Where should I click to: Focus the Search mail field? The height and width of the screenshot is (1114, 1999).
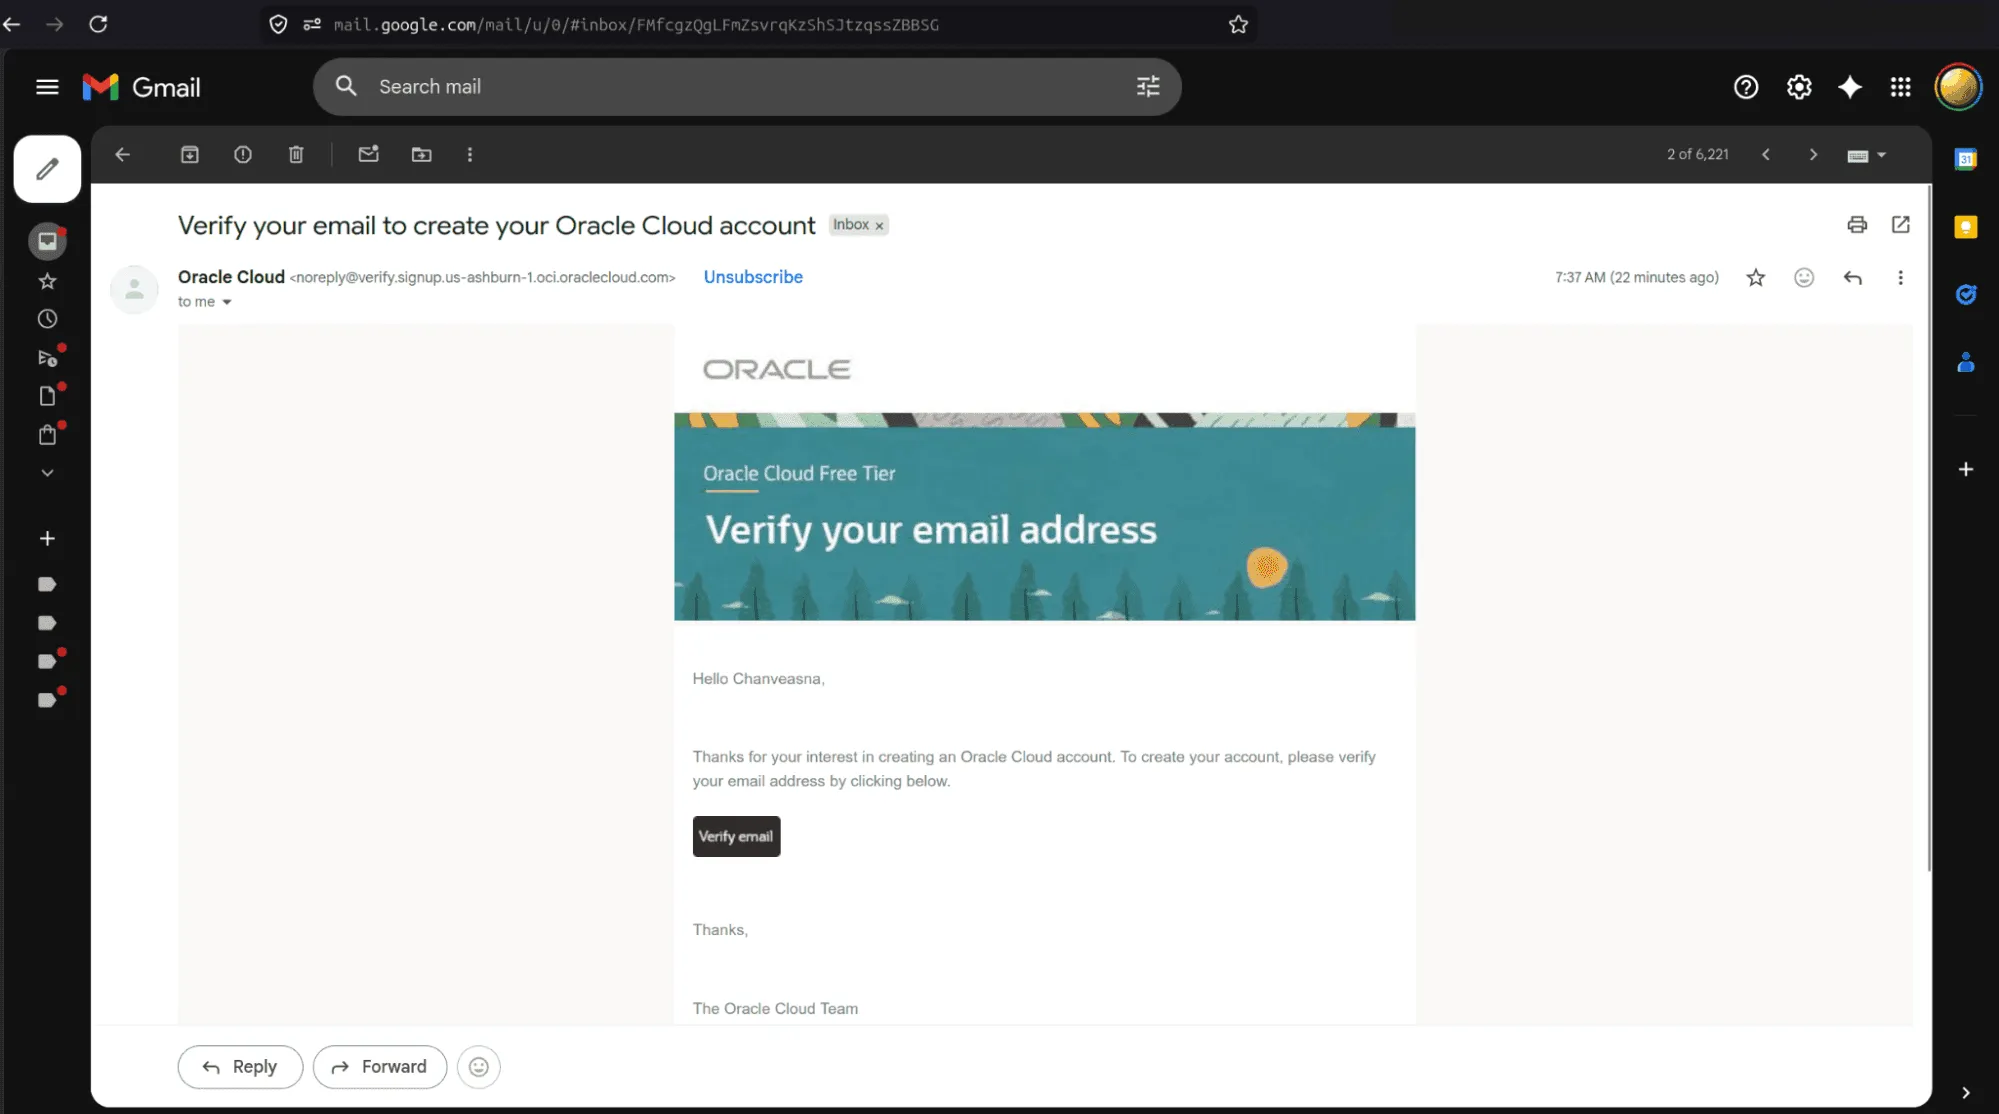(x=745, y=87)
